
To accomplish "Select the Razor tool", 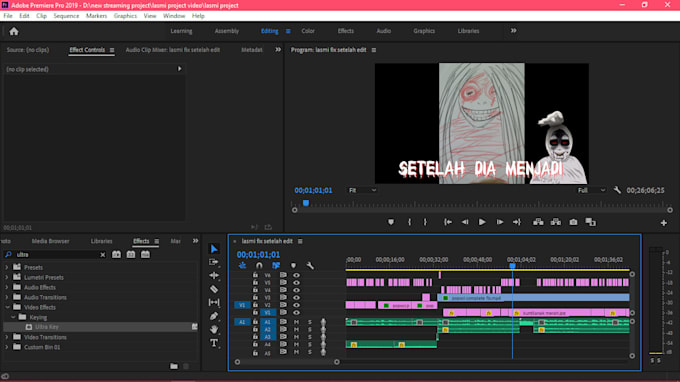I will point(214,289).
